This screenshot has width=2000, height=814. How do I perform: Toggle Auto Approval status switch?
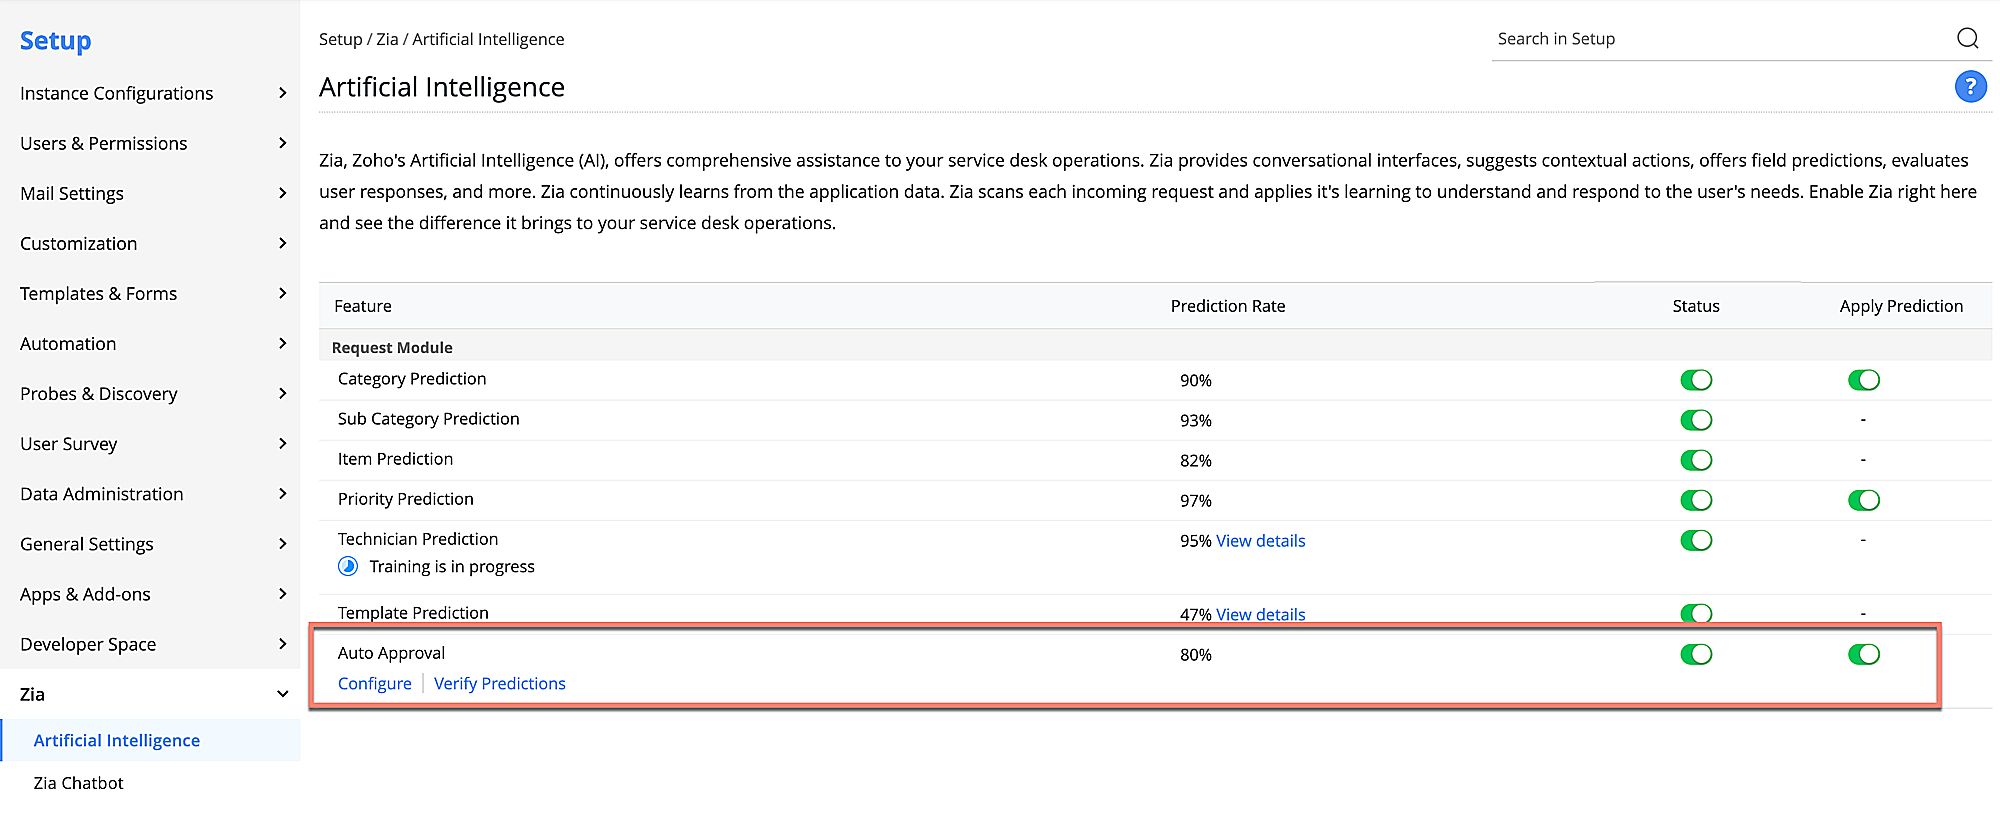pyautogui.click(x=1696, y=654)
